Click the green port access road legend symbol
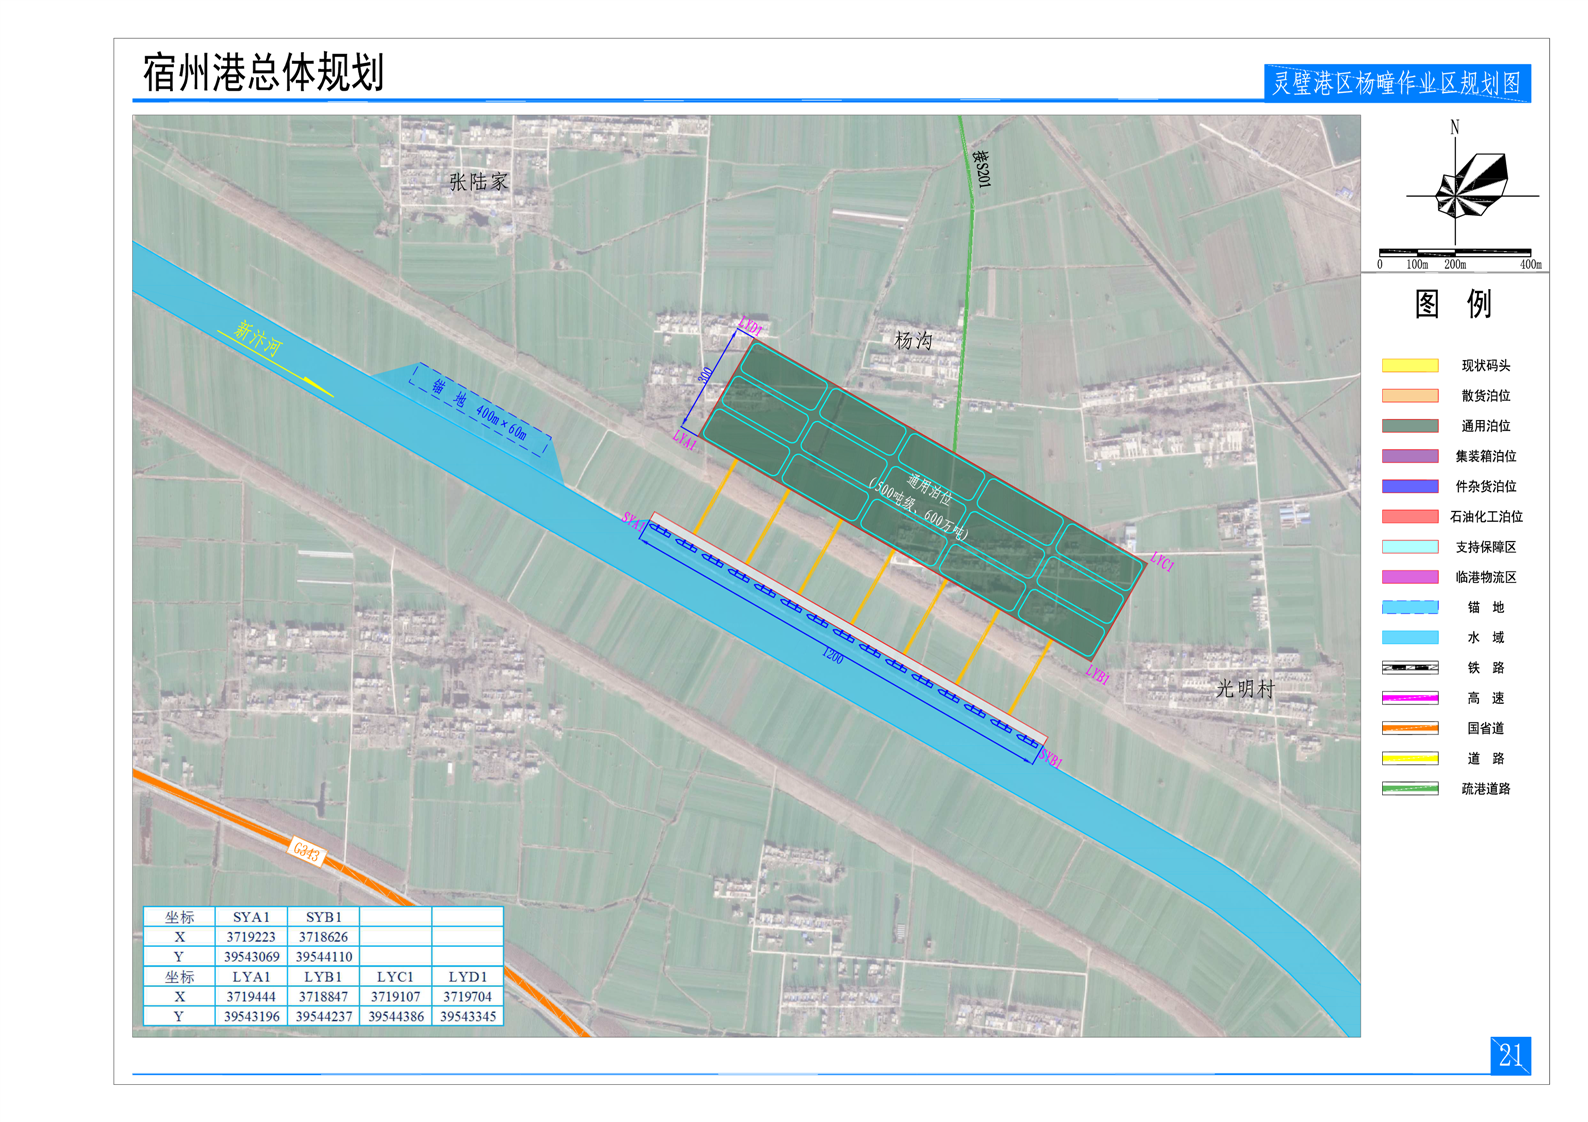The height and width of the screenshot is (1122, 1588). click(1409, 789)
